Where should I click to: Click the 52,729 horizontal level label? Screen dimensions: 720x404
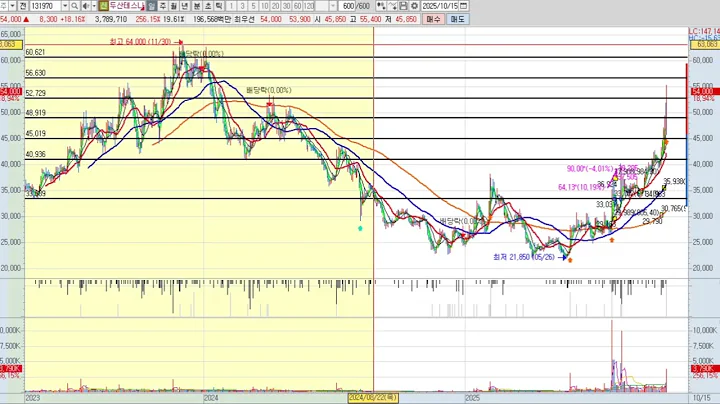pos(35,93)
